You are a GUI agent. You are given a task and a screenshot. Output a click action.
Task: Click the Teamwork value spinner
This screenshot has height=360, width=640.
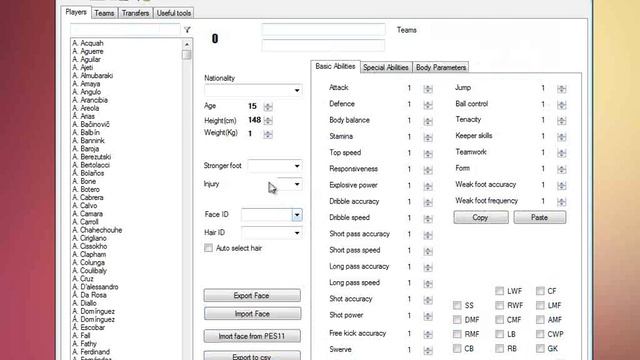point(562,153)
